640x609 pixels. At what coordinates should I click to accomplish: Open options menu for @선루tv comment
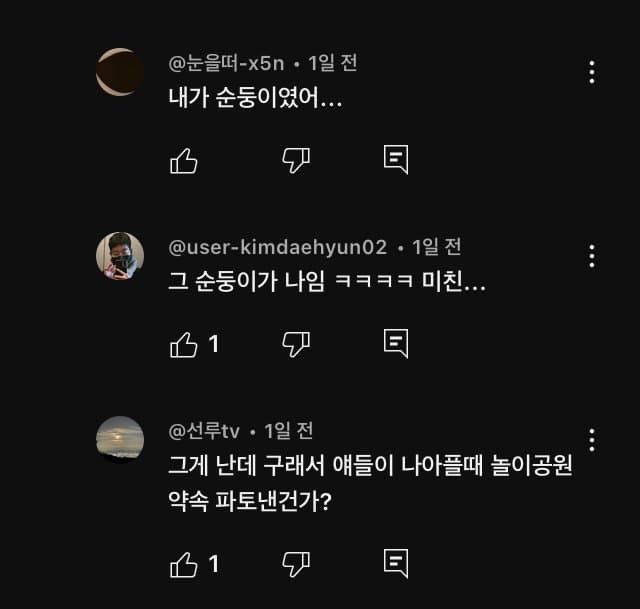click(x=592, y=440)
